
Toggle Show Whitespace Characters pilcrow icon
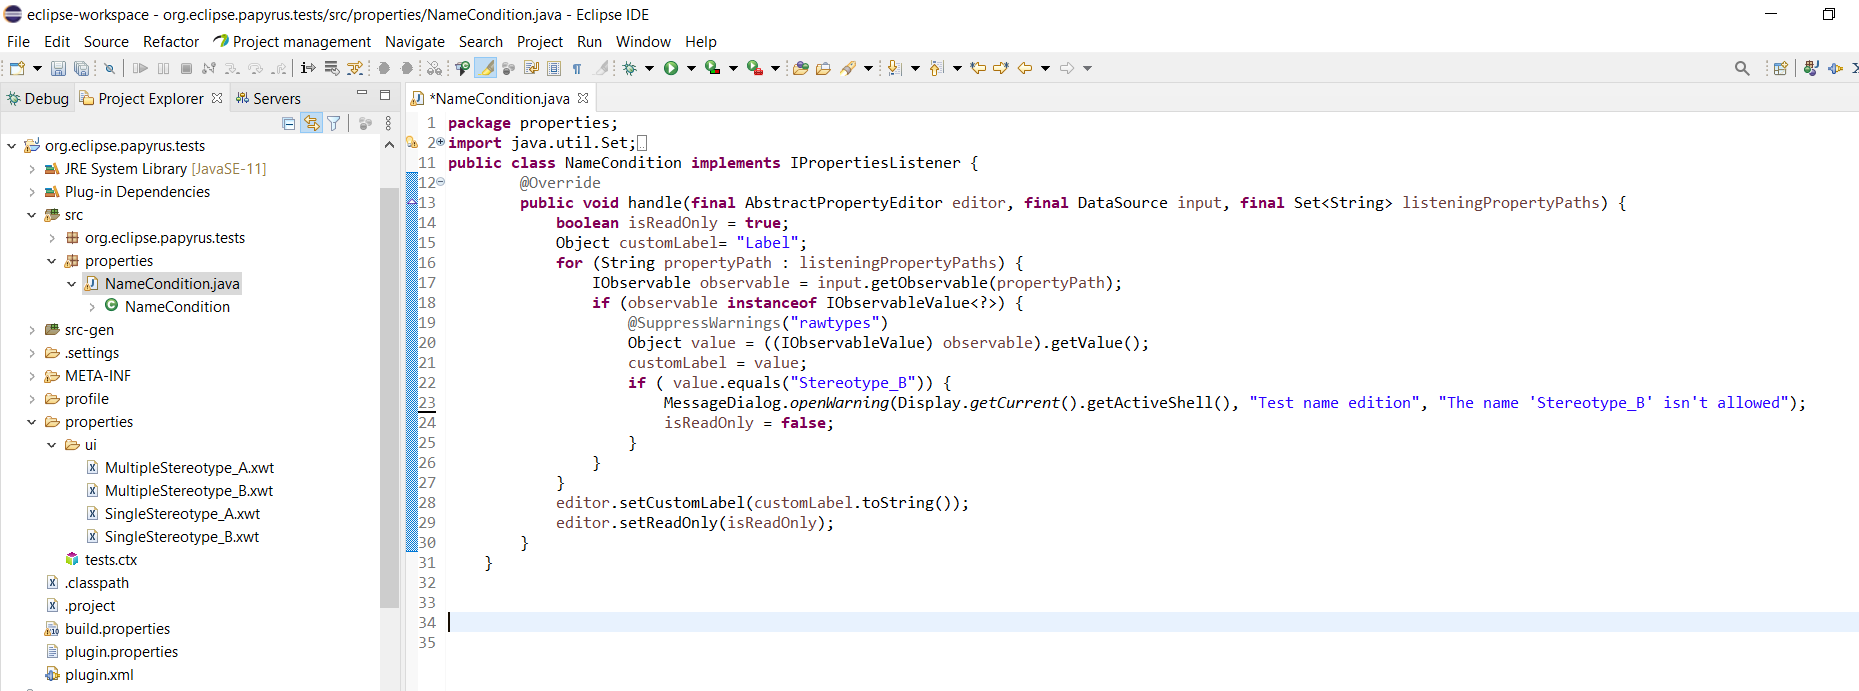click(x=577, y=68)
